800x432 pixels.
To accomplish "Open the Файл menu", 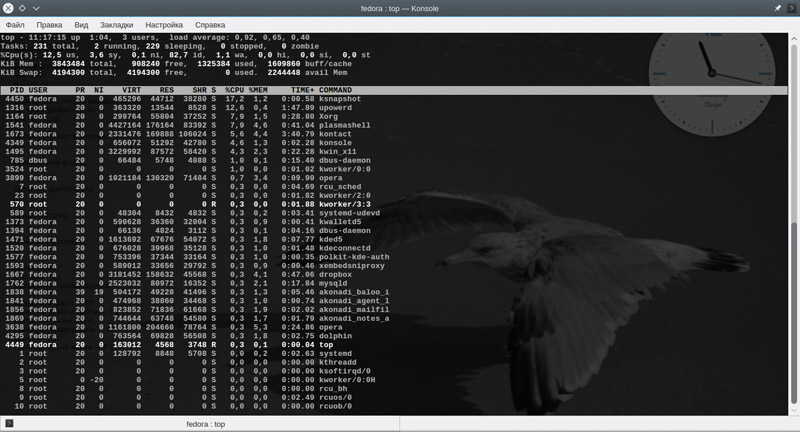I will (x=15, y=24).
